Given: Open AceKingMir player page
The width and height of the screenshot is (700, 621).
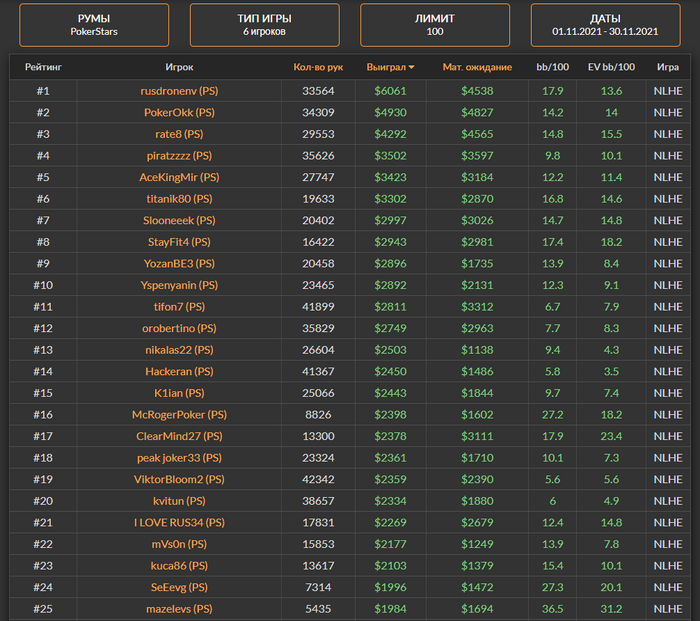Looking at the screenshot, I should point(179,177).
